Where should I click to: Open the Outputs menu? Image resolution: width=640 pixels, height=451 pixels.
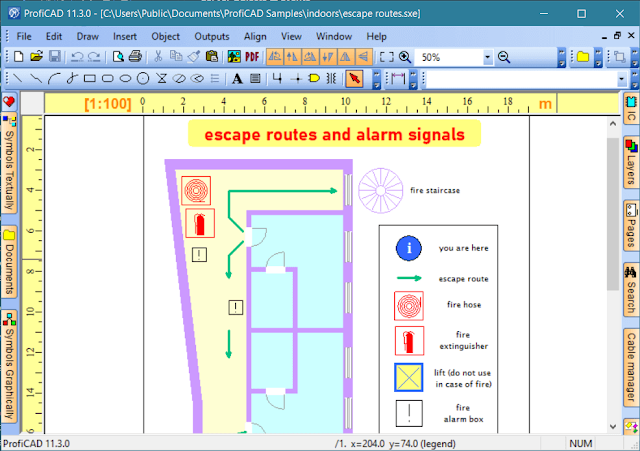pyautogui.click(x=212, y=36)
